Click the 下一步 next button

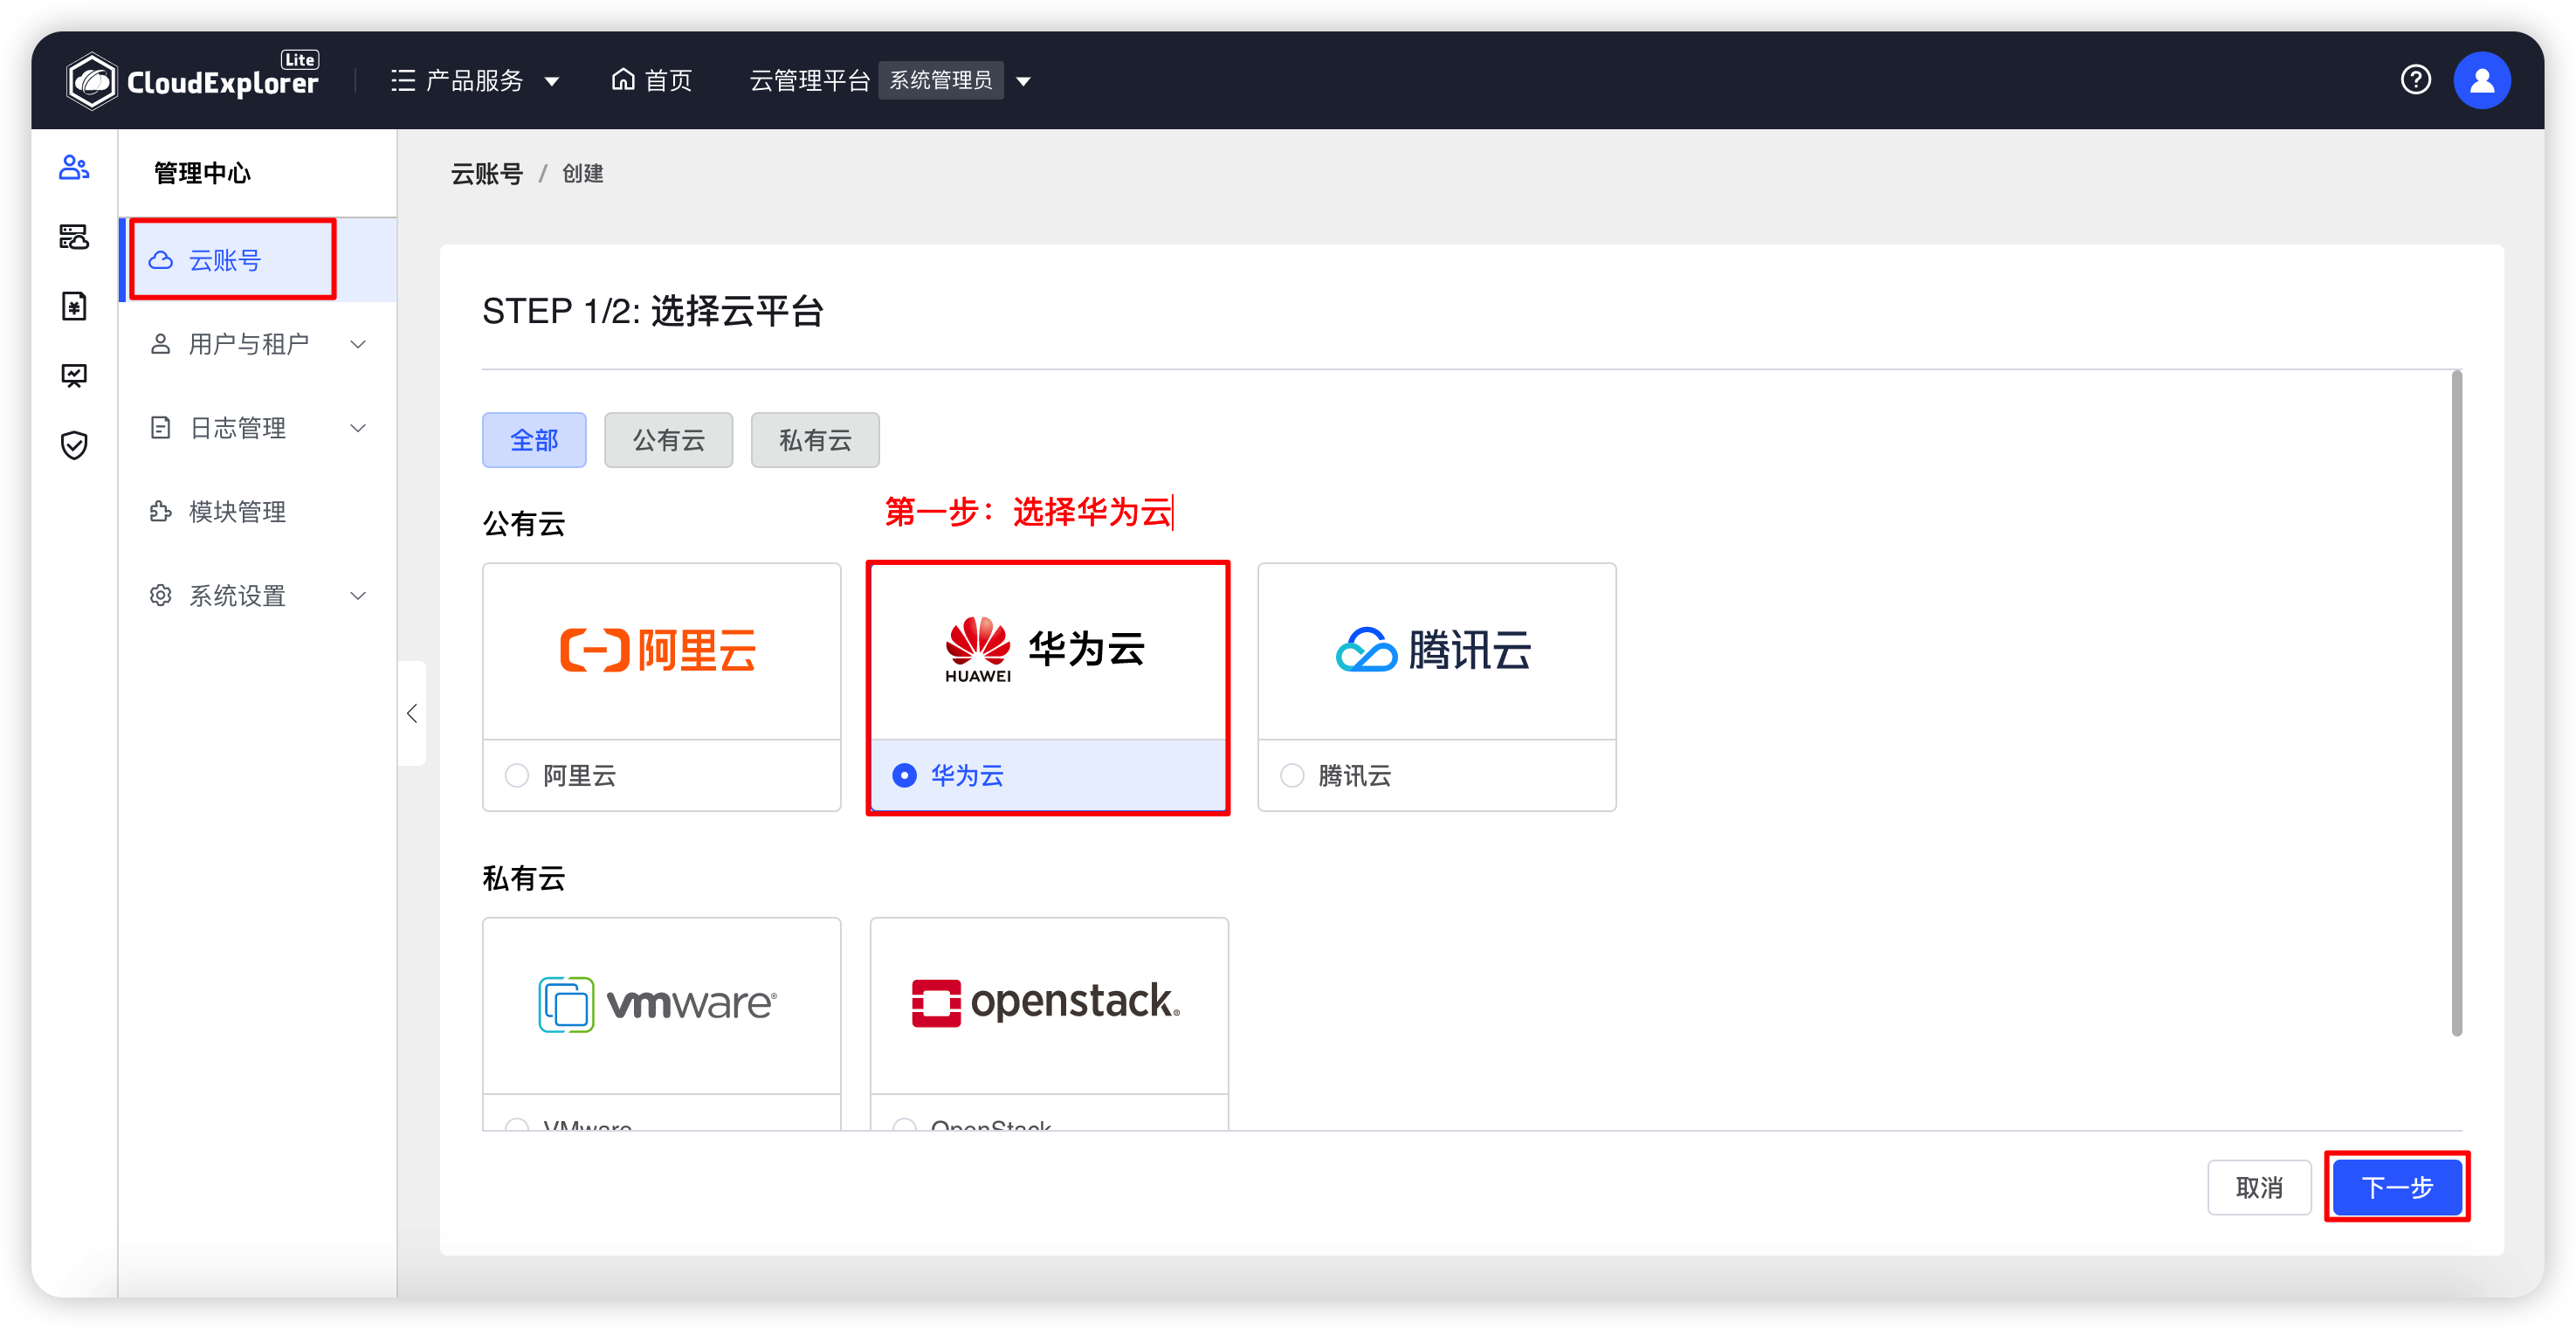pyautogui.click(x=2397, y=1187)
